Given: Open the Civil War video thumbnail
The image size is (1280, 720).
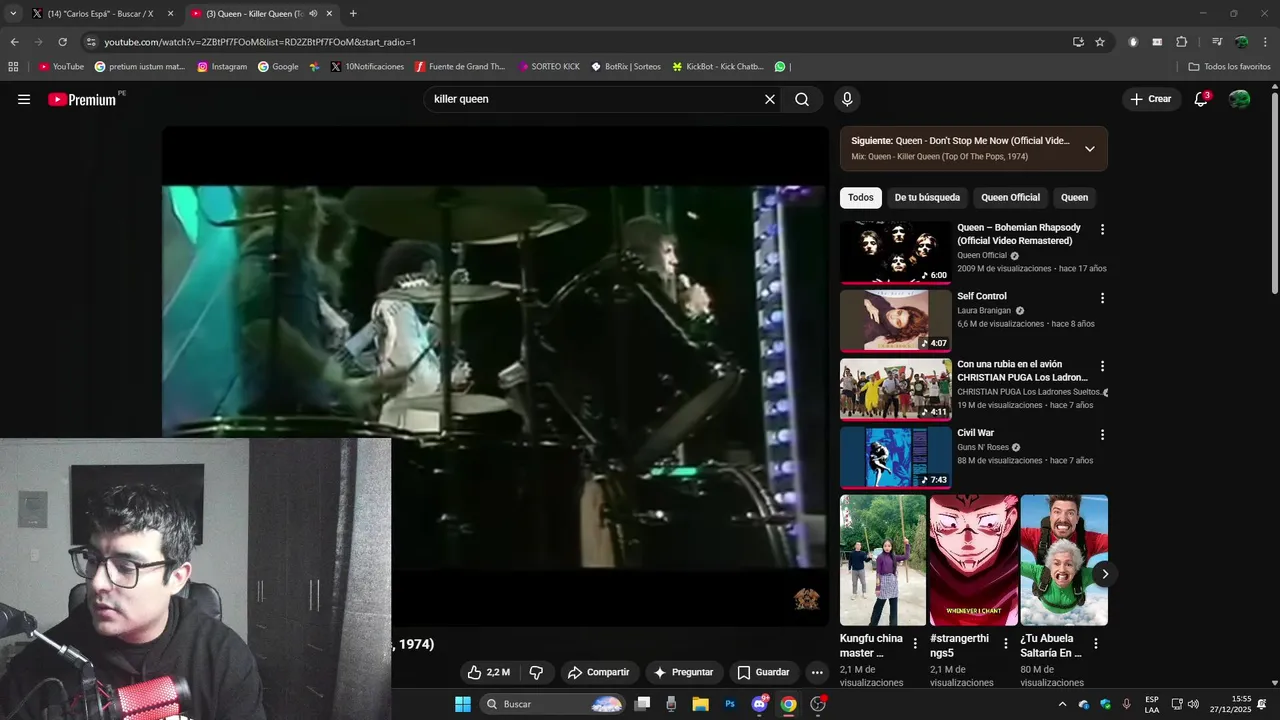Looking at the screenshot, I should [x=895, y=457].
